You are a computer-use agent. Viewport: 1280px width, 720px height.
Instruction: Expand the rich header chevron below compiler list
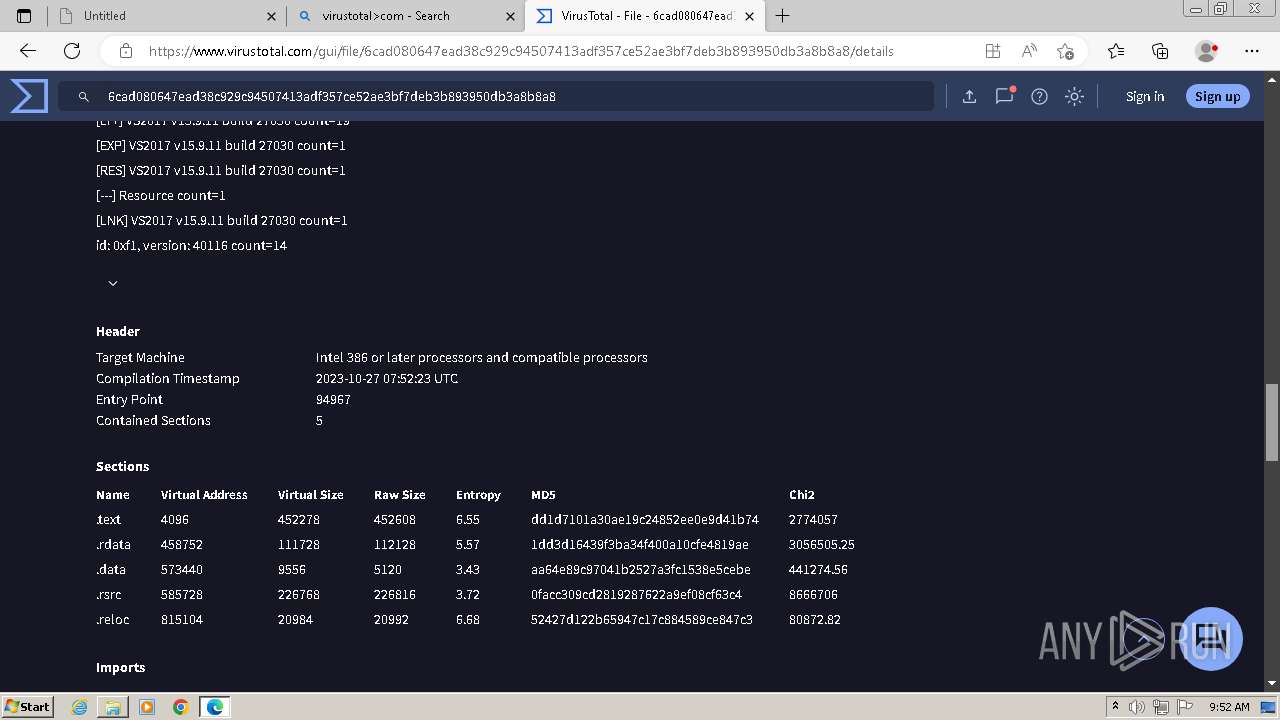(x=113, y=283)
